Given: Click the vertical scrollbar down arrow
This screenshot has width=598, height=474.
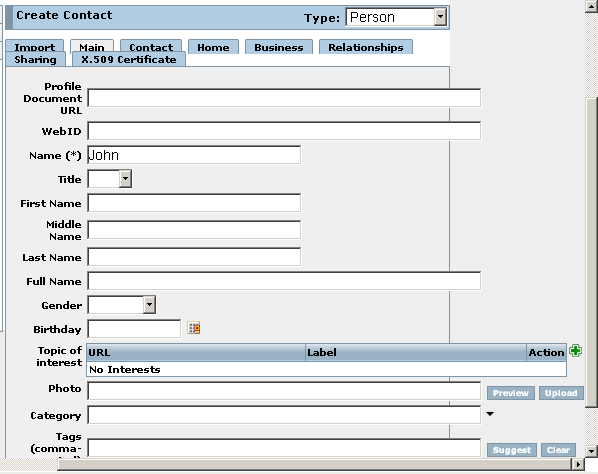Looking at the screenshot, I should pyautogui.click(x=592, y=451).
